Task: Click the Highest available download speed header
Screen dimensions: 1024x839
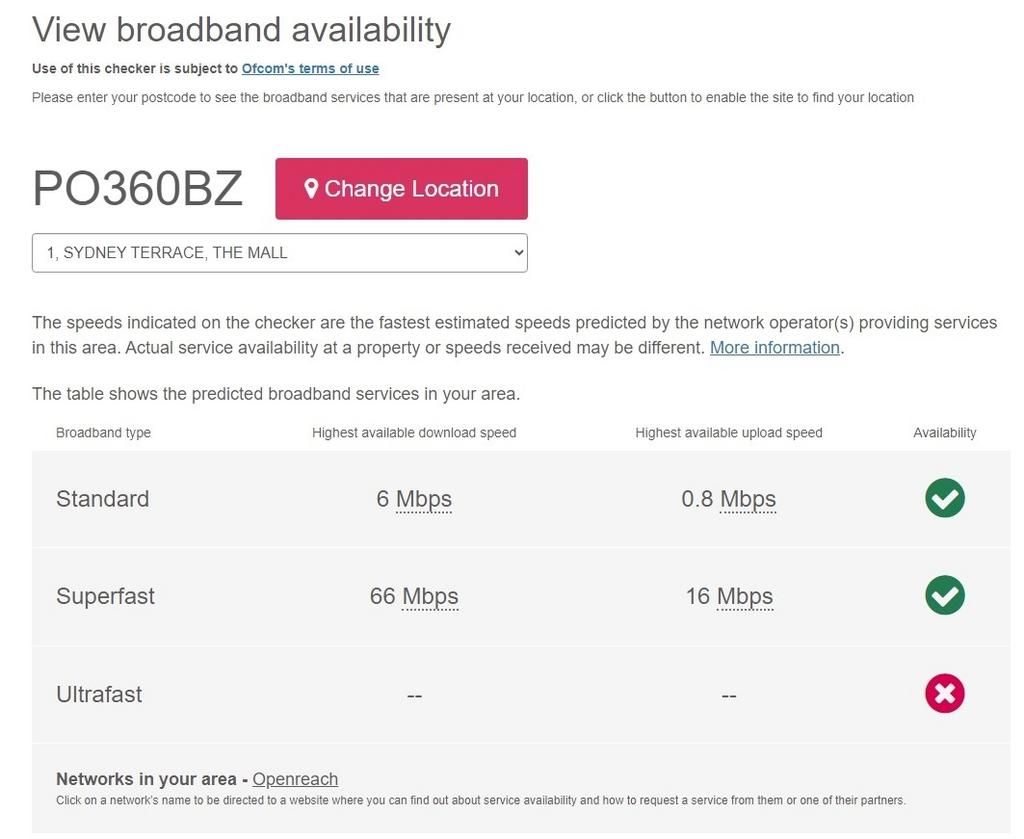Action: pyautogui.click(x=414, y=433)
